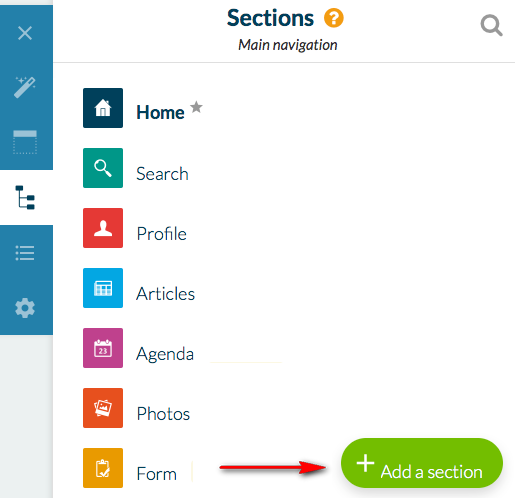Open the header layout sidebar icon
Image resolution: width=515 pixels, height=498 pixels.
25,142
